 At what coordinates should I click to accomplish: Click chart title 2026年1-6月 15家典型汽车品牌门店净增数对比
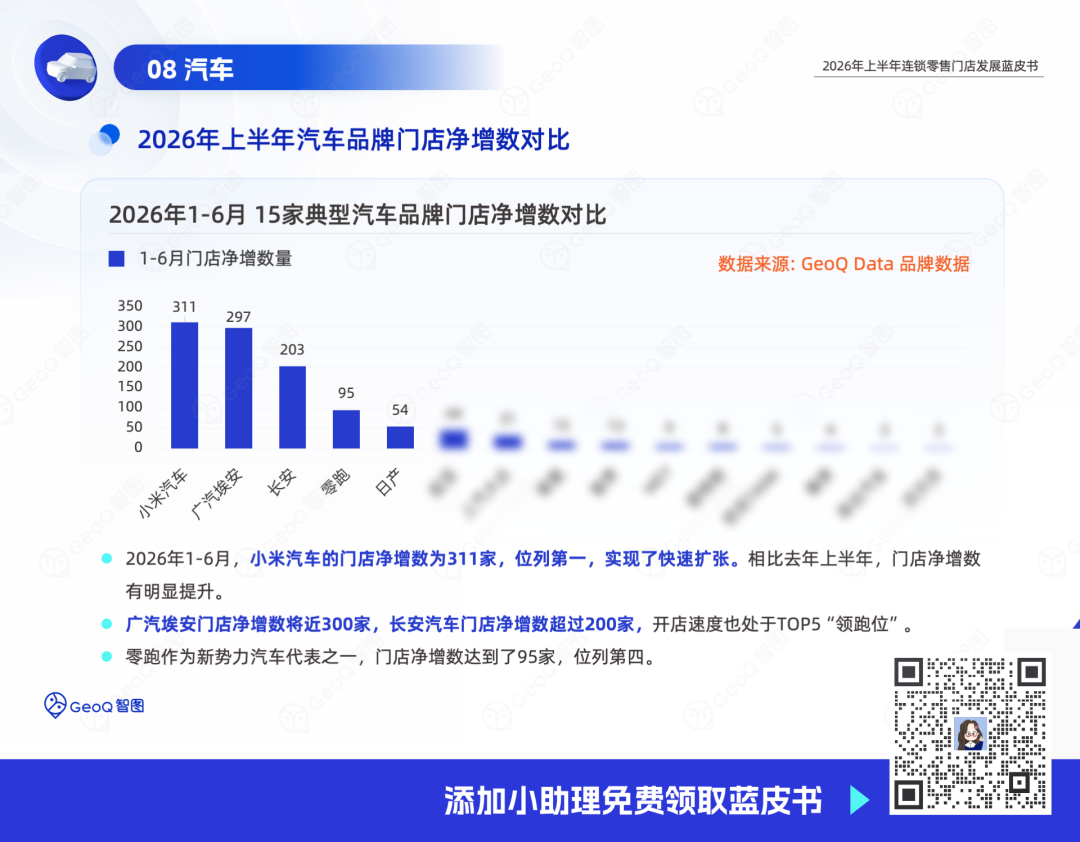tap(357, 214)
